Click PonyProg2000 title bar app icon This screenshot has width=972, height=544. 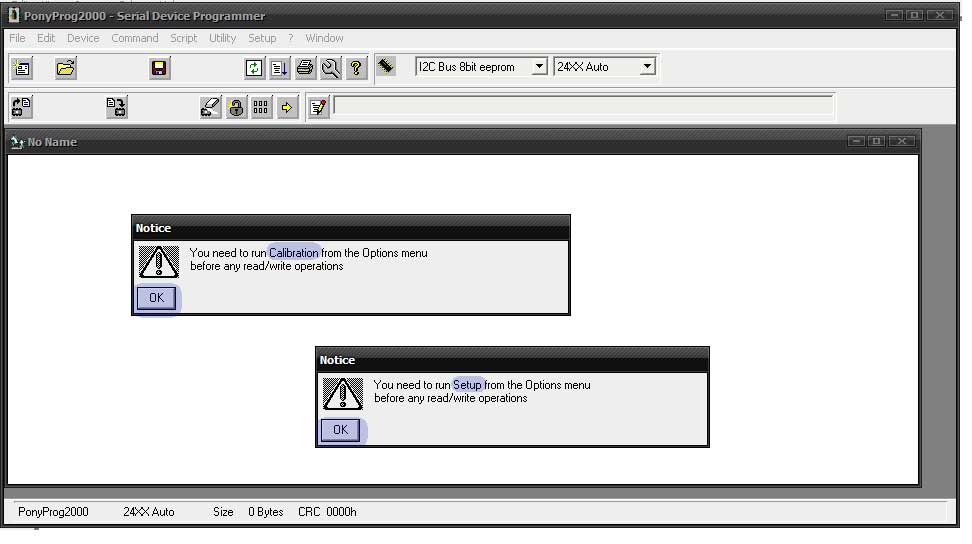(x=14, y=15)
